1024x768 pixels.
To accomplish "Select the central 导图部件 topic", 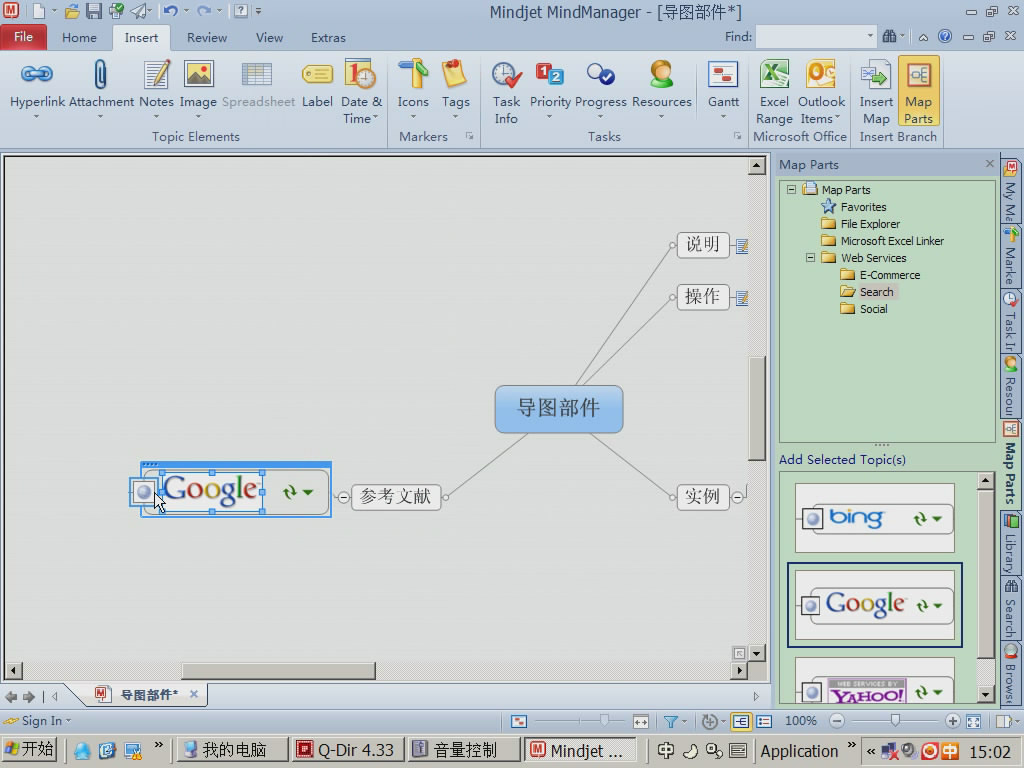I will tap(559, 409).
